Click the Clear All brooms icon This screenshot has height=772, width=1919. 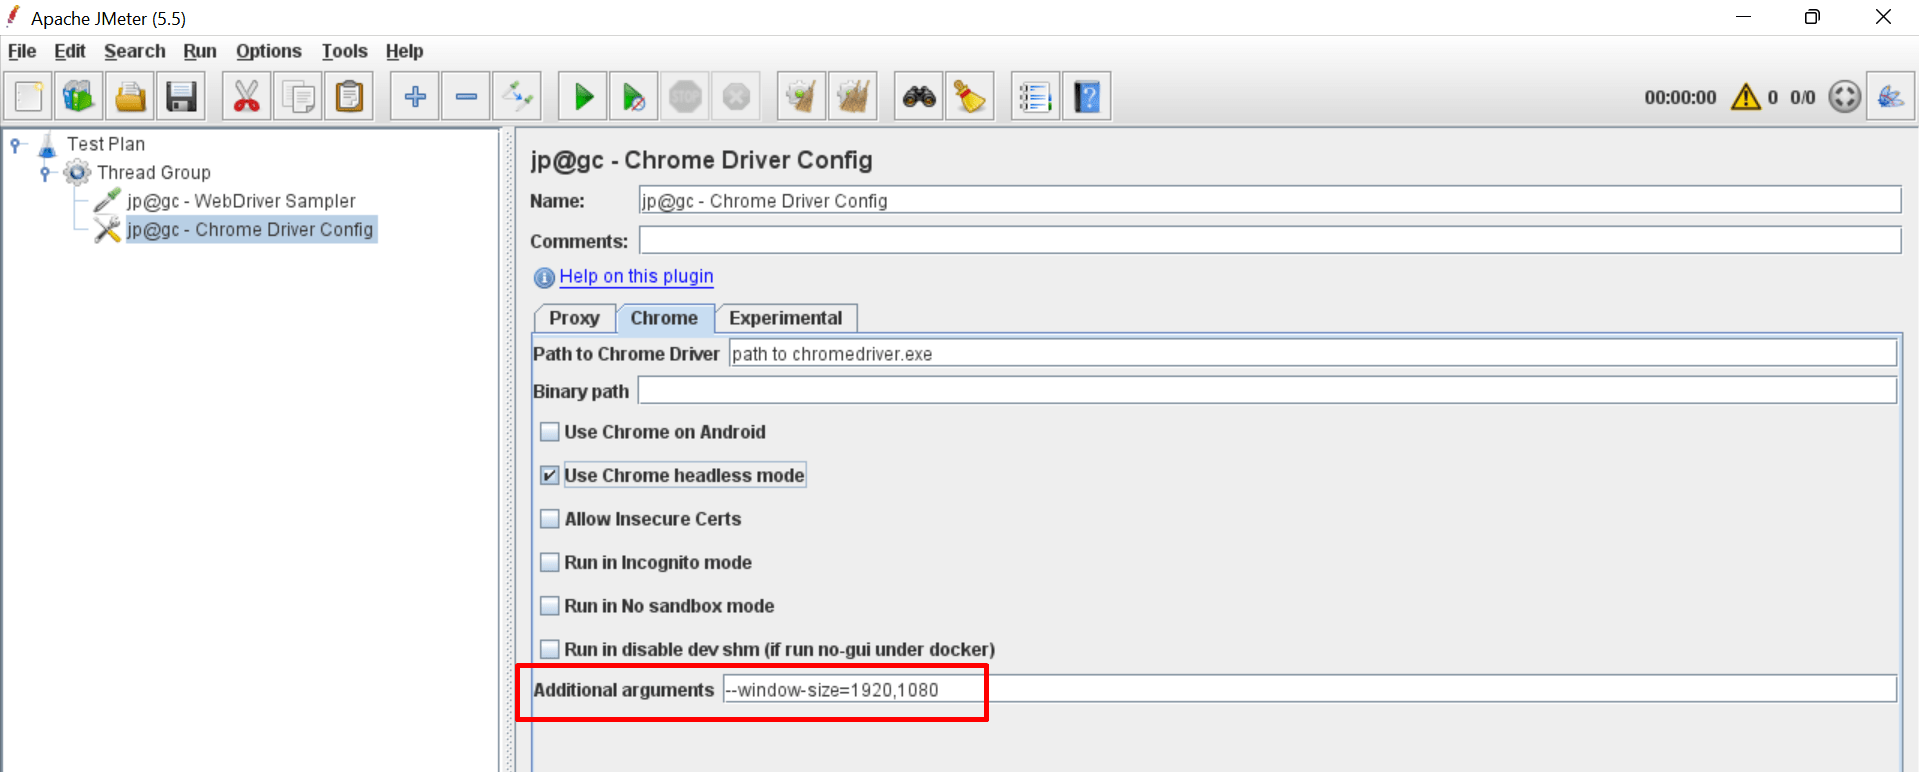[x=853, y=97]
